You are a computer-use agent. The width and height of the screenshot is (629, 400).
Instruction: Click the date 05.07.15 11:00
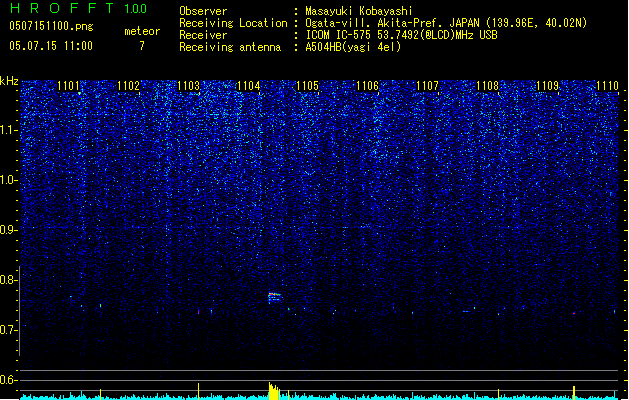[51, 46]
